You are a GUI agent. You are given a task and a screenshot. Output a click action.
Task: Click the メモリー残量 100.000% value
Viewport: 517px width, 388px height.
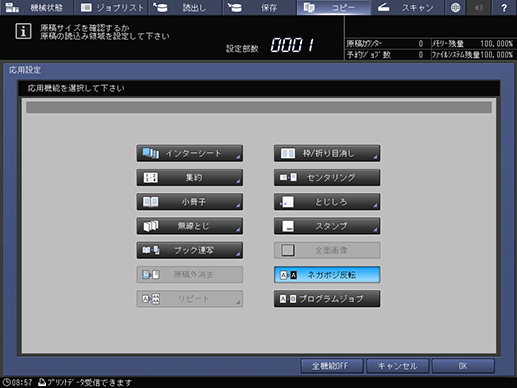(496, 44)
